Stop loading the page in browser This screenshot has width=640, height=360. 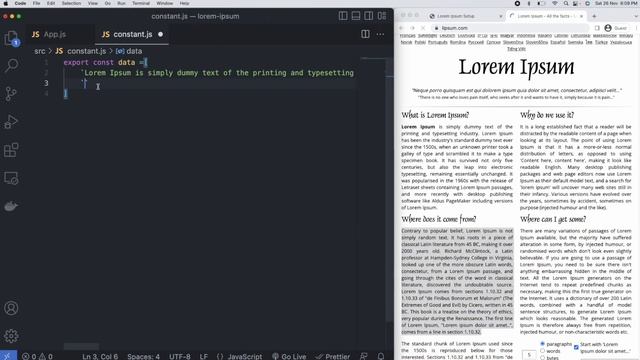(x=423, y=28)
